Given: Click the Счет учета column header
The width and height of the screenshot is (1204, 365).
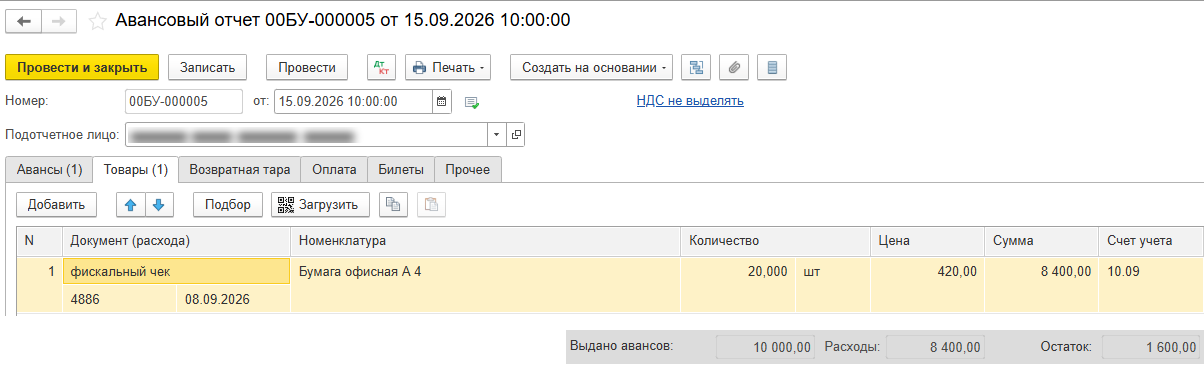Looking at the screenshot, I should (x=1150, y=241).
